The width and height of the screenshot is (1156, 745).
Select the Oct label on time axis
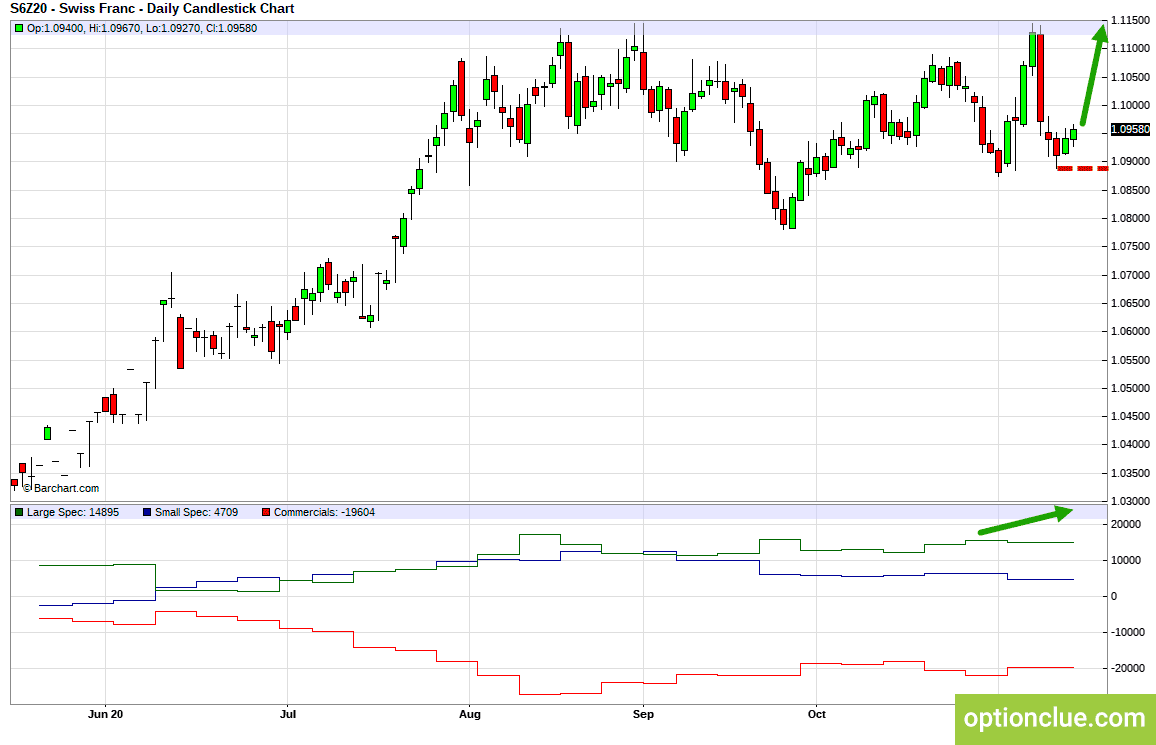[x=817, y=714]
